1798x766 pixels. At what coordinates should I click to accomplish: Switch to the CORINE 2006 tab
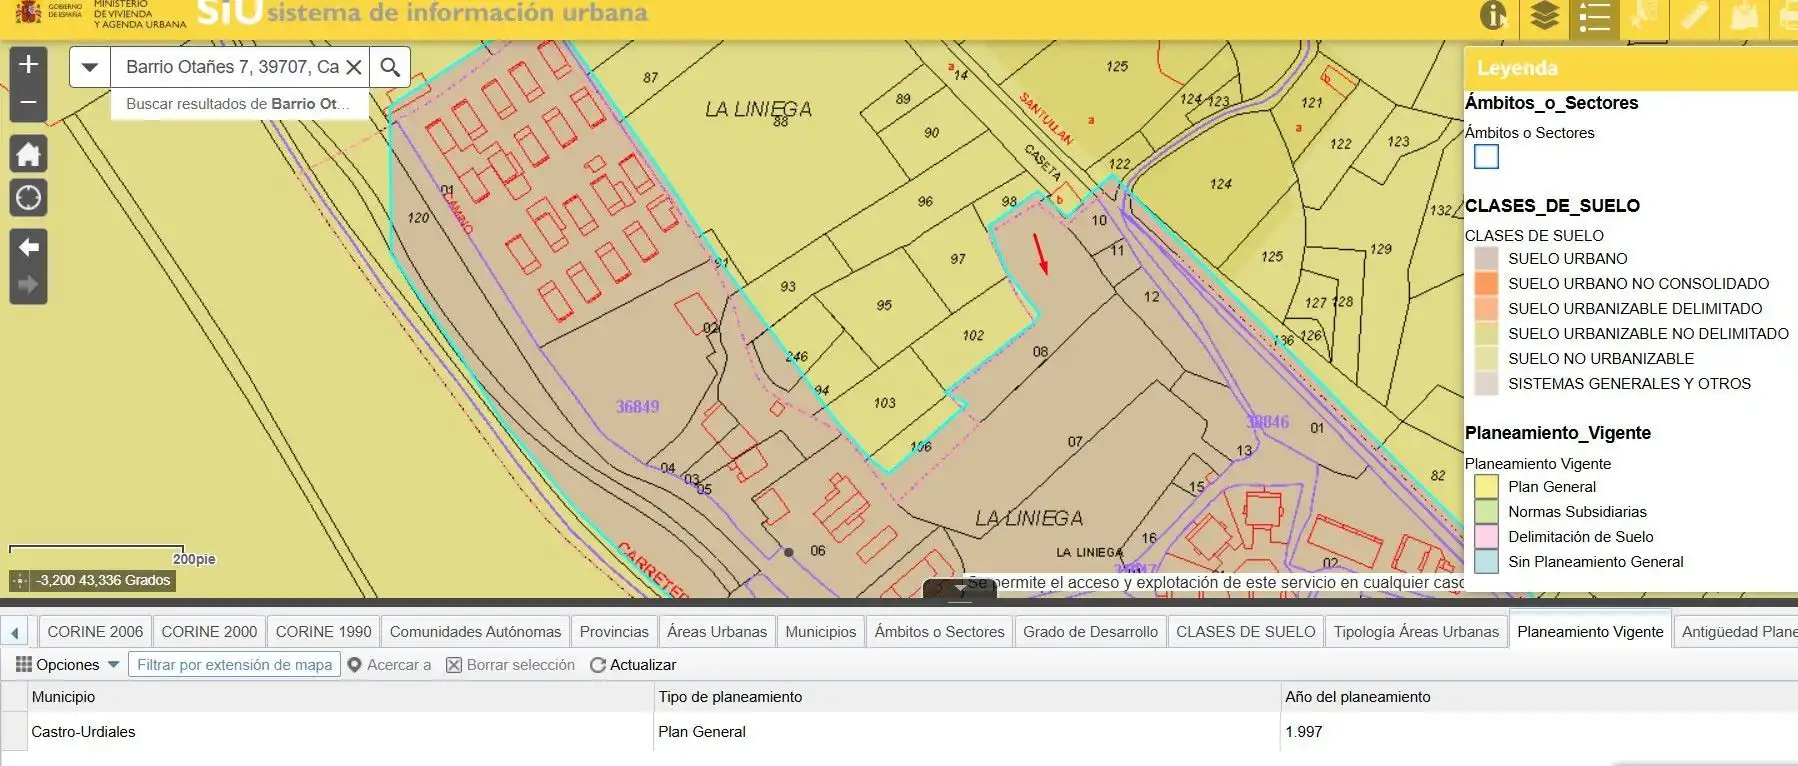(x=95, y=632)
